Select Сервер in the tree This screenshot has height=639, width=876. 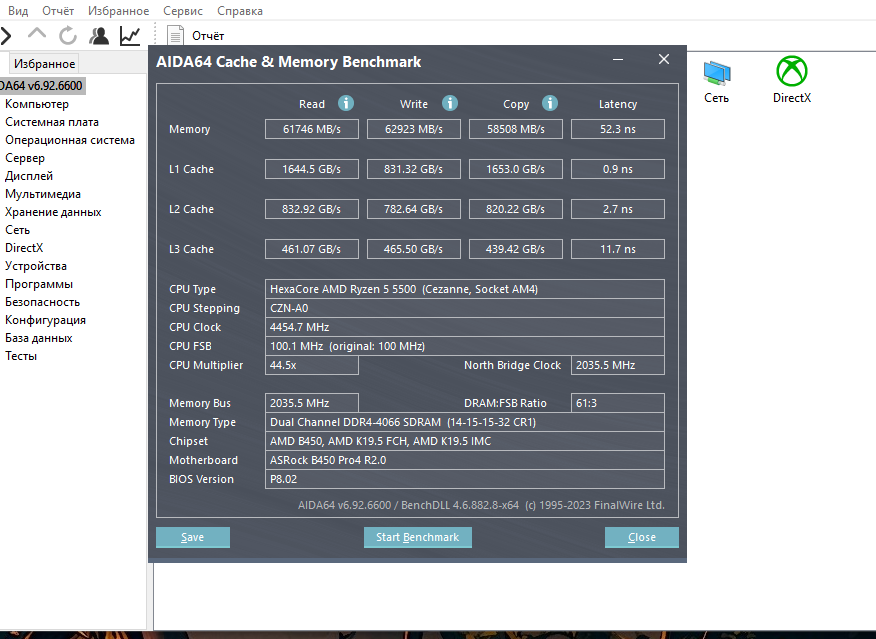coord(25,158)
